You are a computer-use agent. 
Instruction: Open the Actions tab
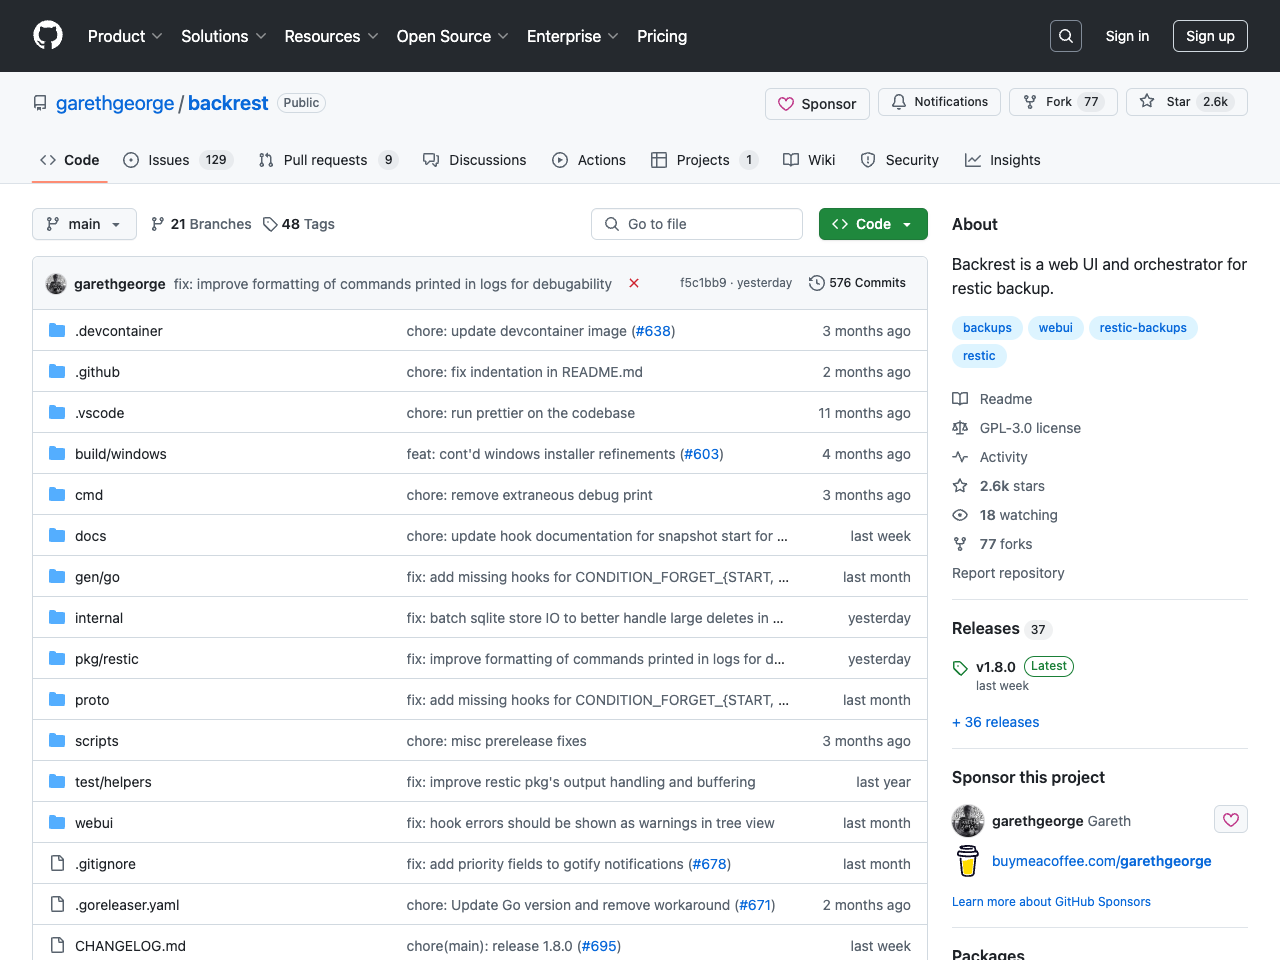point(589,160)
